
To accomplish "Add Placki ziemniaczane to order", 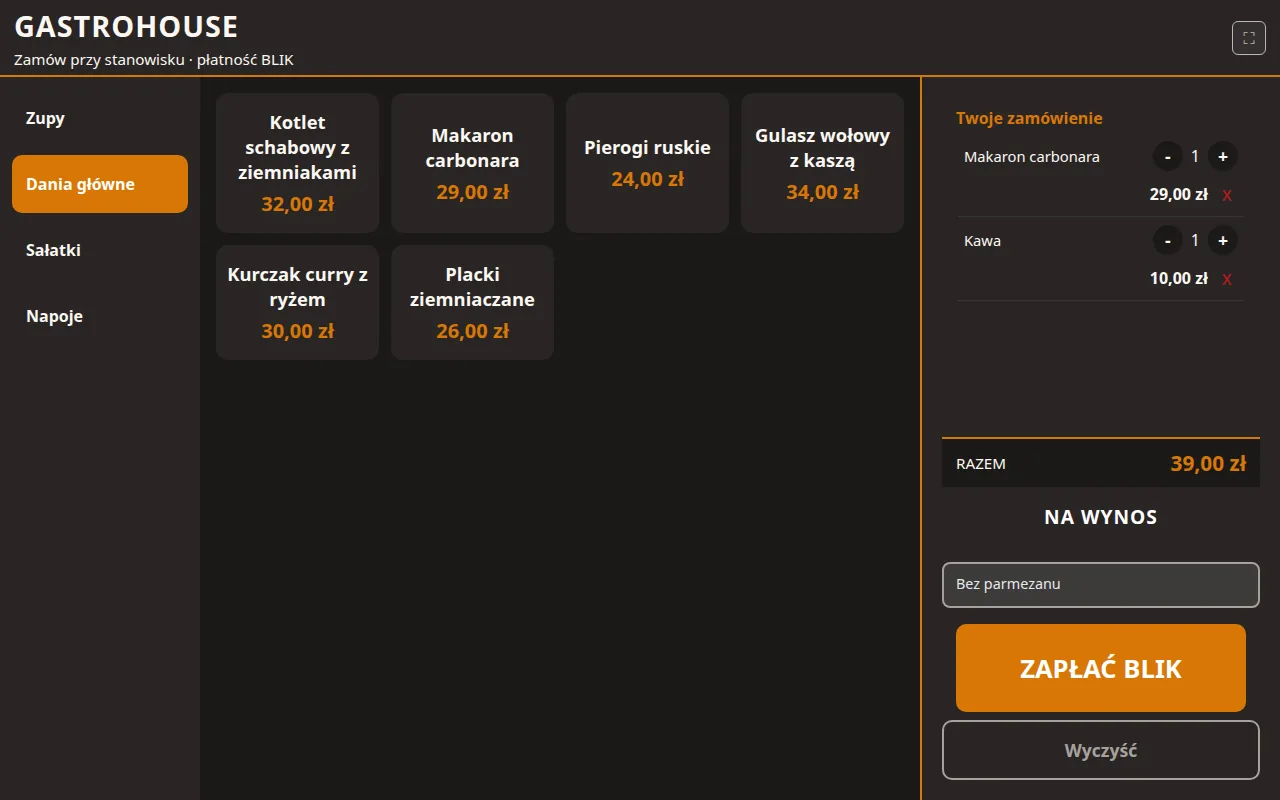I will (472, 302).
